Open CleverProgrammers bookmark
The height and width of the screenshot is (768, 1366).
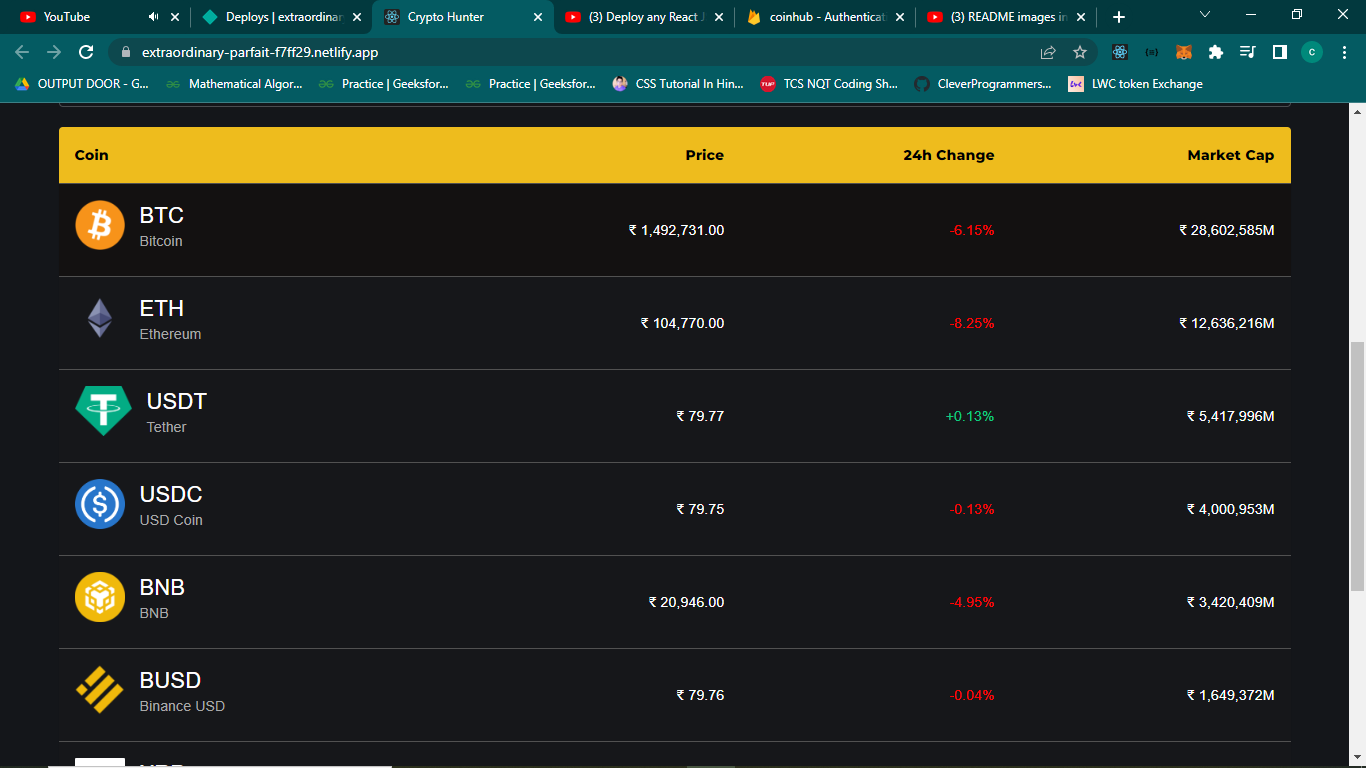(983, 84)
